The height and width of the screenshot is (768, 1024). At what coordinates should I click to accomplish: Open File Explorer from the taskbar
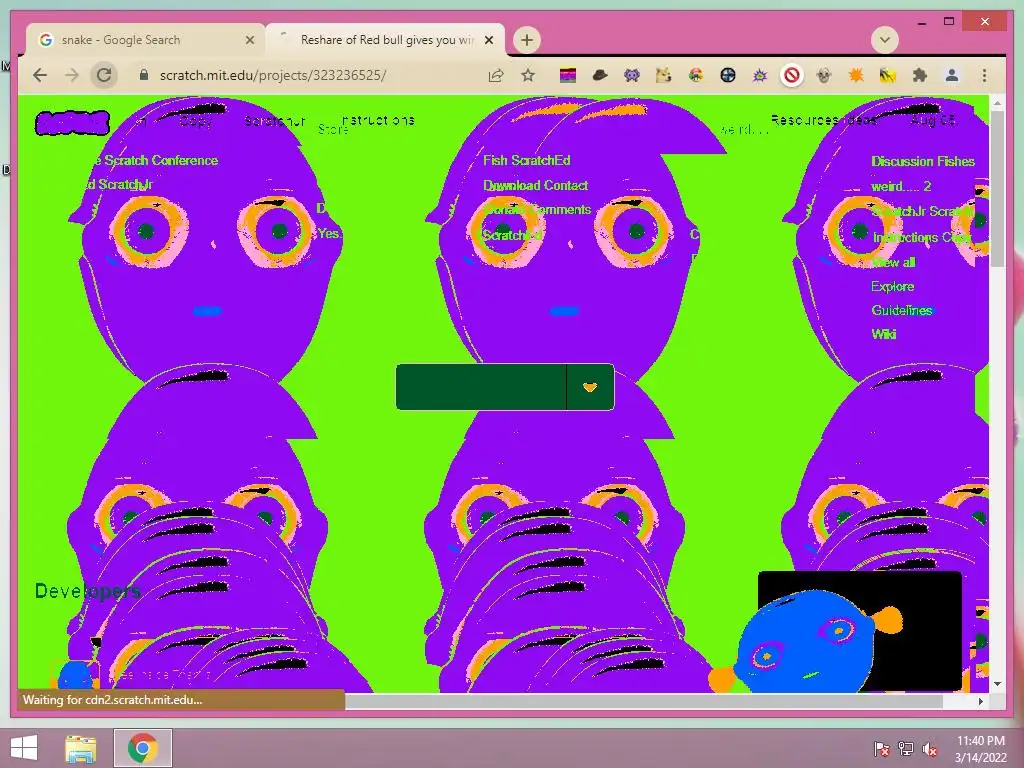(x=80, y=748)
